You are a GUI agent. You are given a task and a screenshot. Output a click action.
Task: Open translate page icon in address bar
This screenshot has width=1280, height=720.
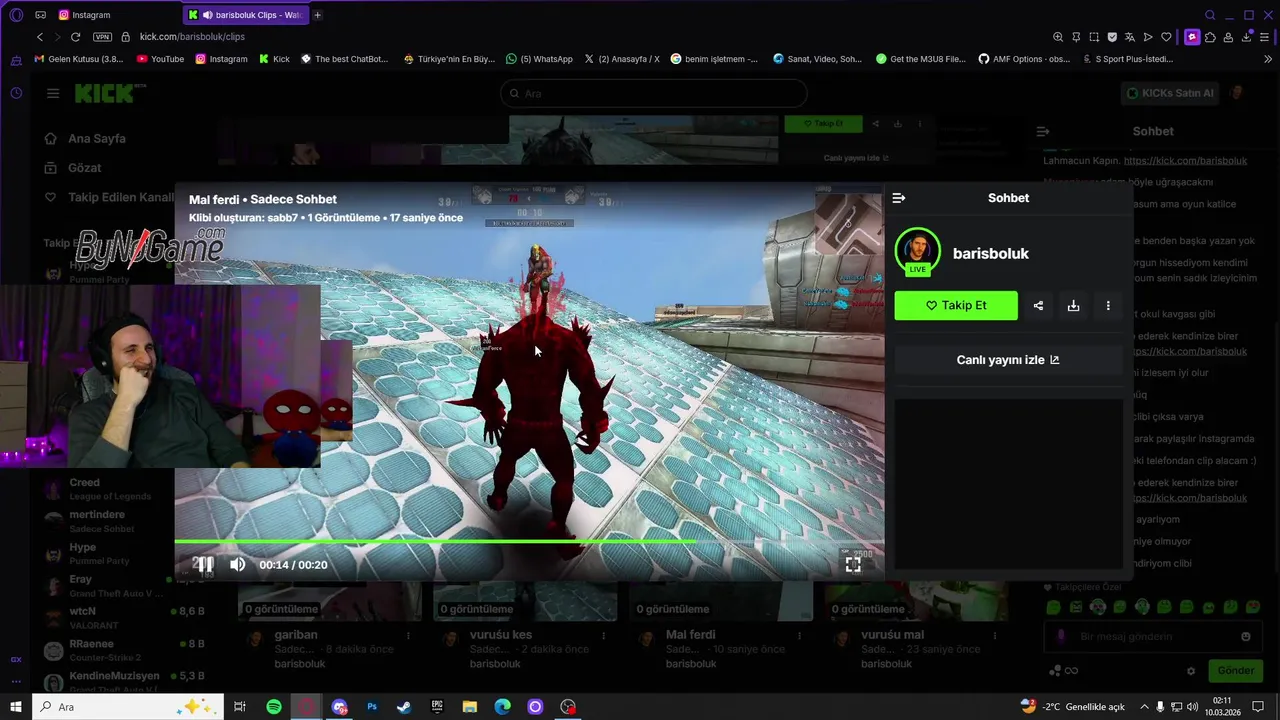click(1130, 37)
